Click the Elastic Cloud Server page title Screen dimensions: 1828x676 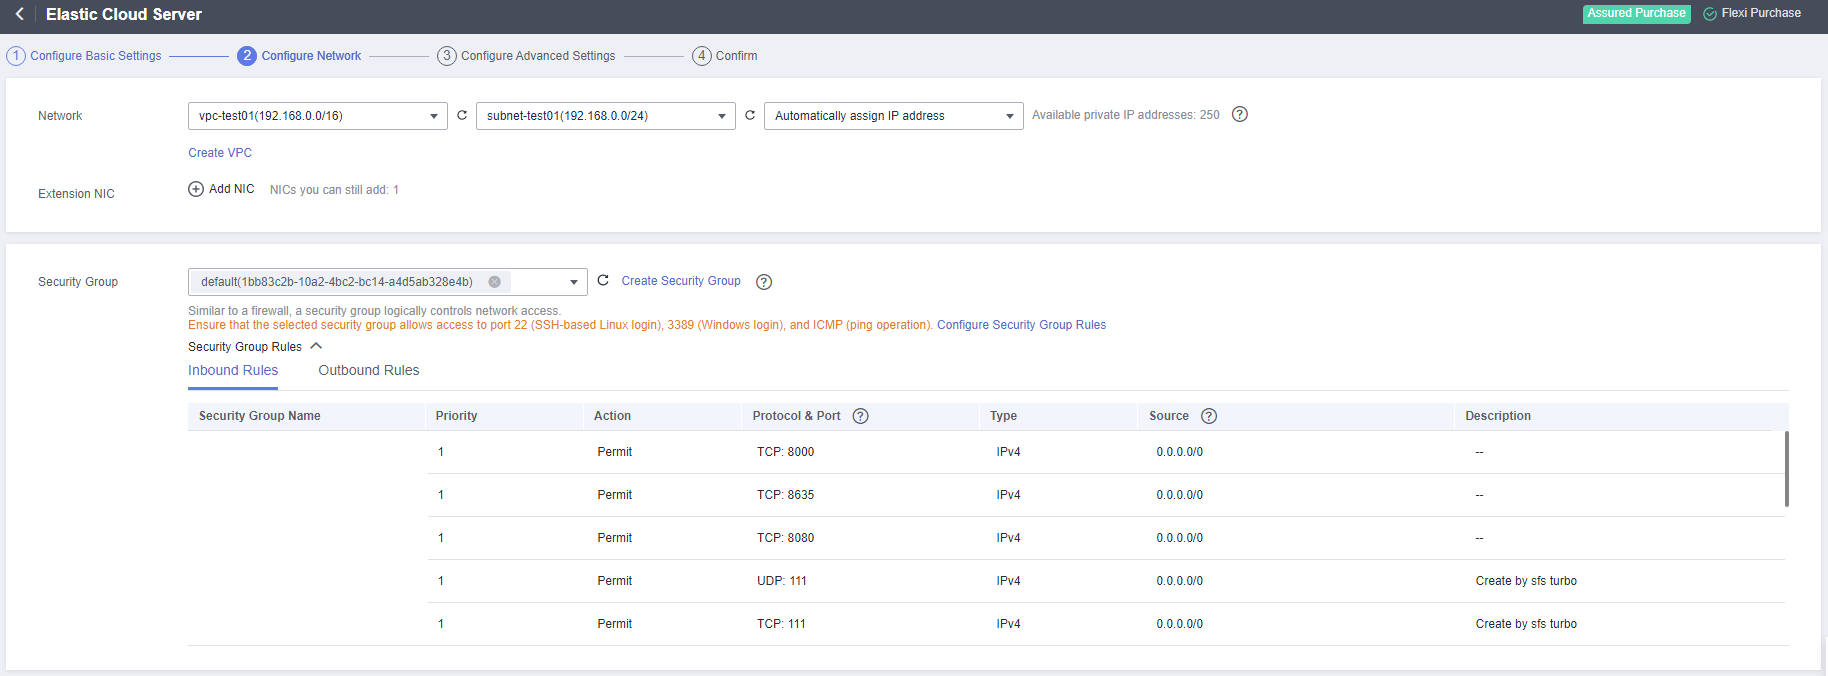pyautogui.click(x=124, y=14)
